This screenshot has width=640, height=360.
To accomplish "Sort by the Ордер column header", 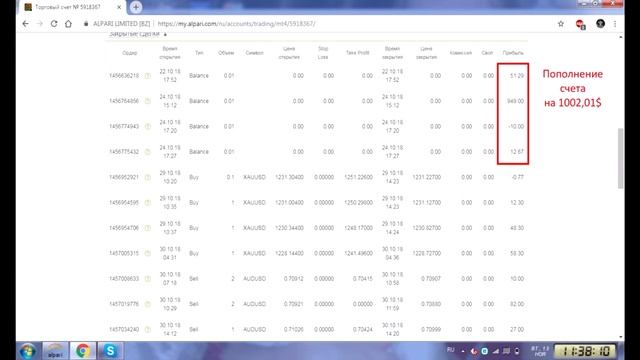I will click(129, 53).
